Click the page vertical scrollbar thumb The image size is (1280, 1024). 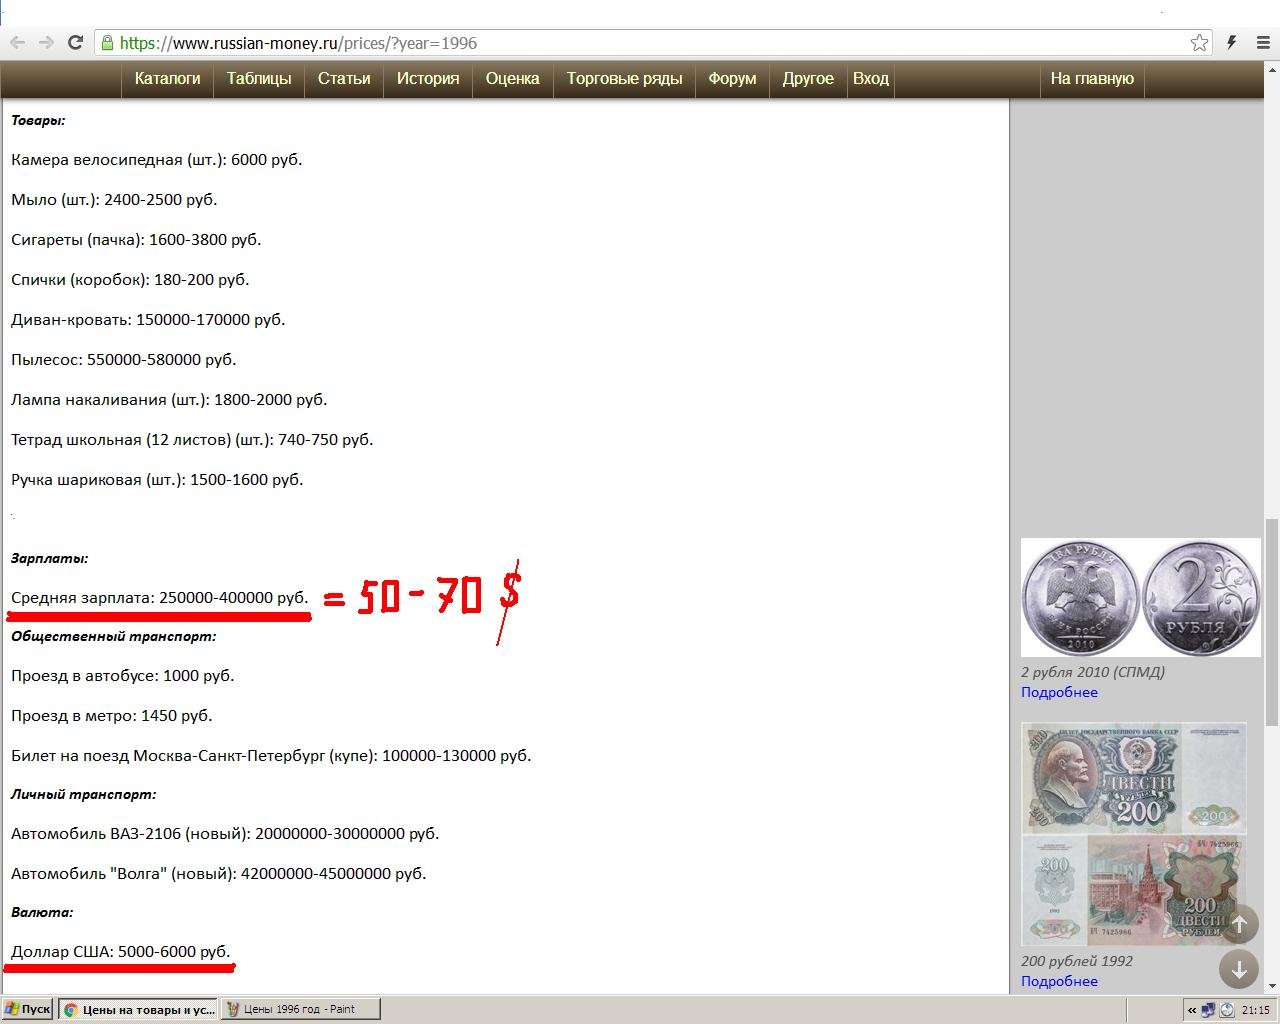tap(1271, 622)
